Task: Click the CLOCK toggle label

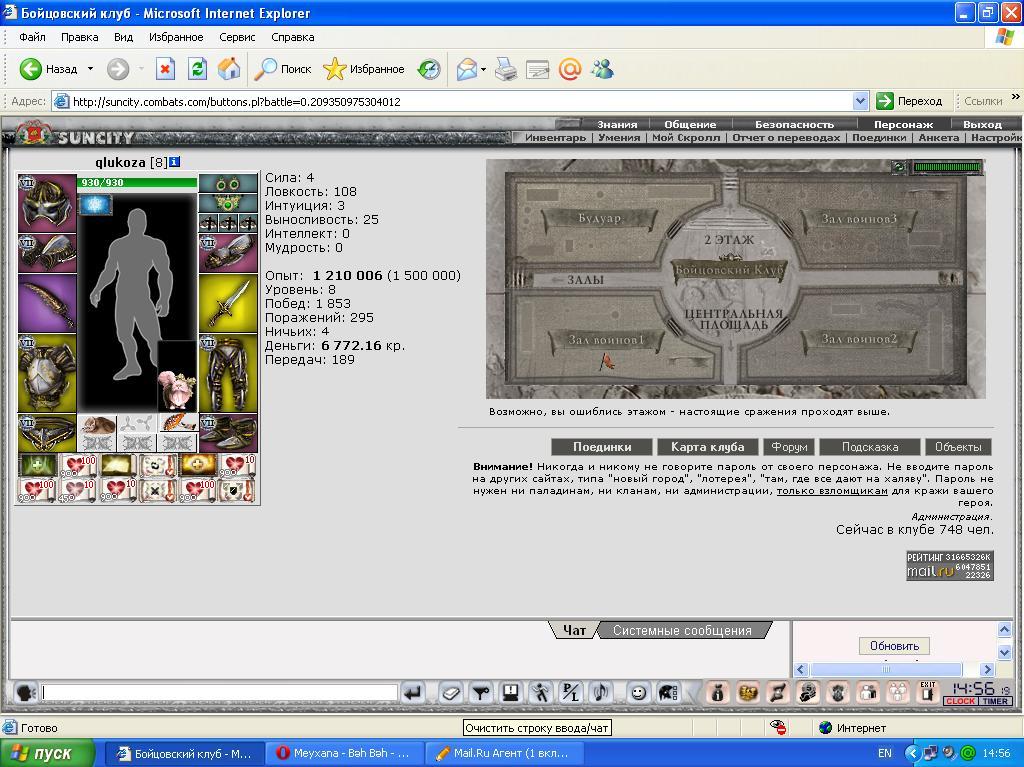Action: point(960,701)
